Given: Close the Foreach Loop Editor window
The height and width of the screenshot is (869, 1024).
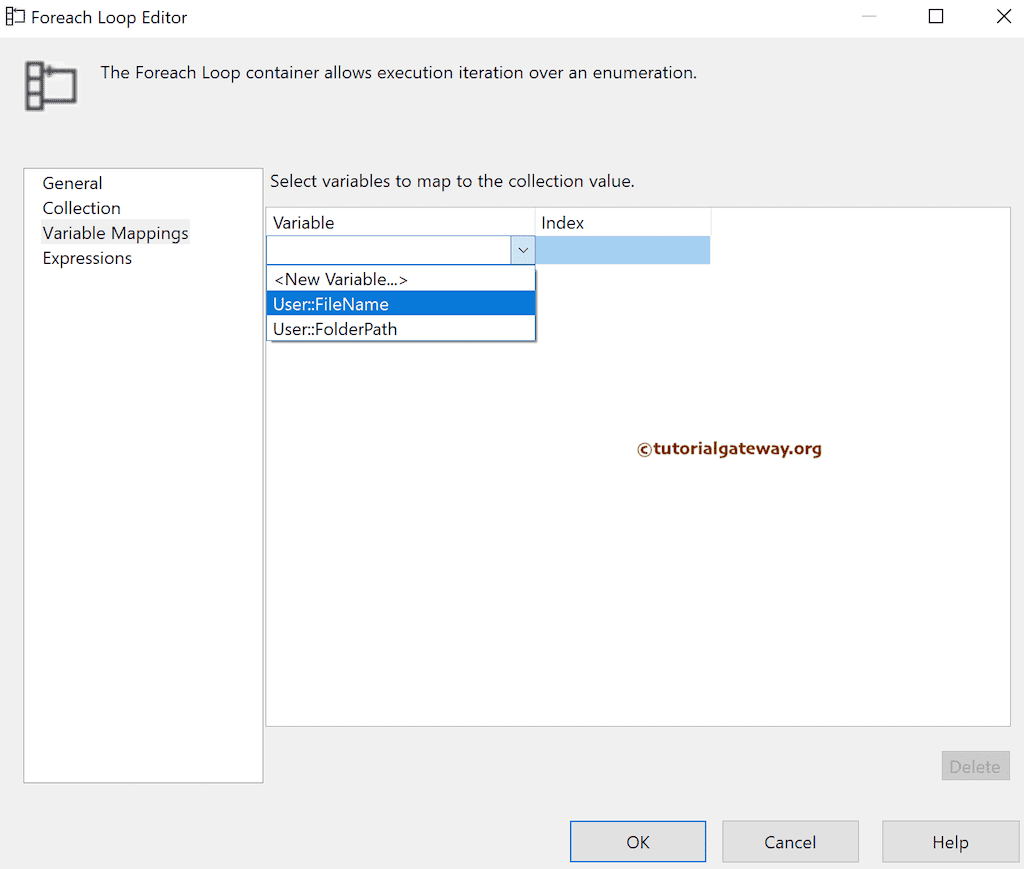Looking at the screenshot, I should 1003,16.
